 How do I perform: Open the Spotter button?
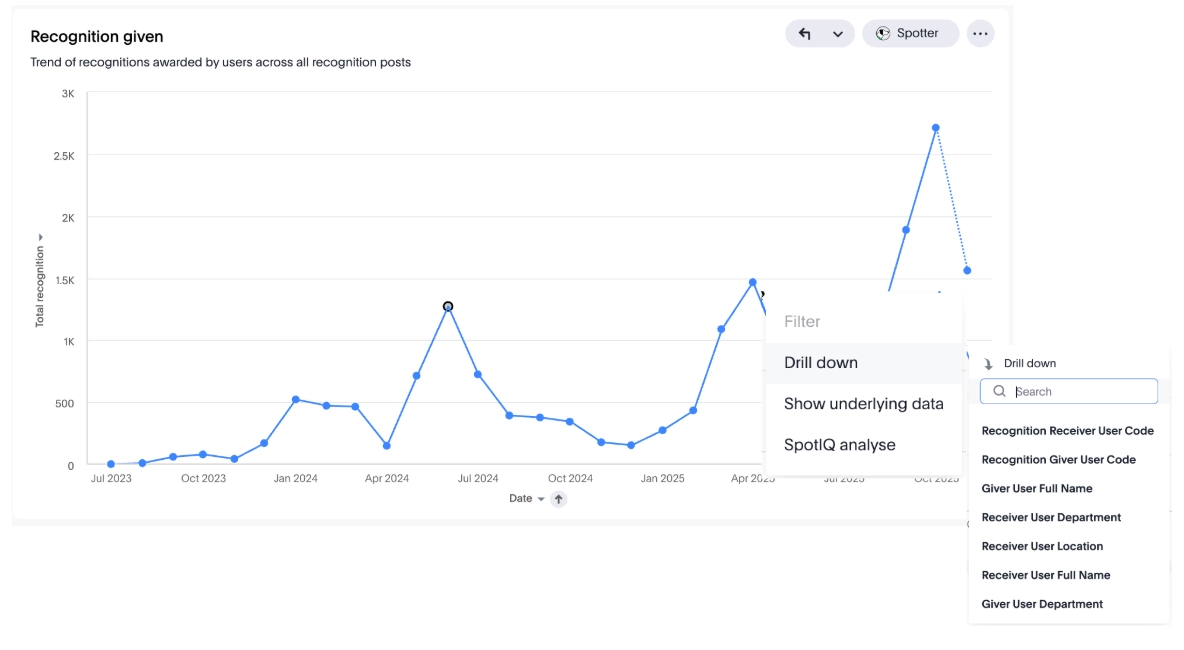[x=910, y=33]
